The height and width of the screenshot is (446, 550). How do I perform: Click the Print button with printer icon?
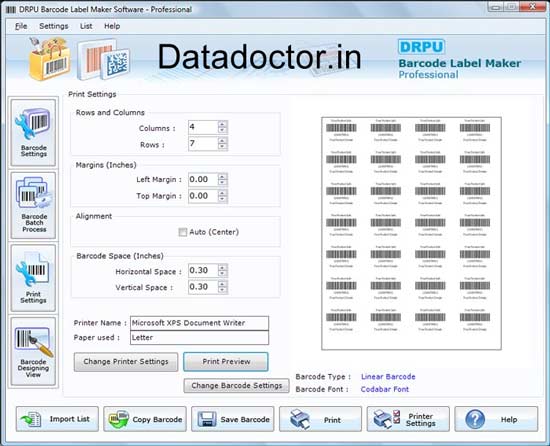(320, 419)
